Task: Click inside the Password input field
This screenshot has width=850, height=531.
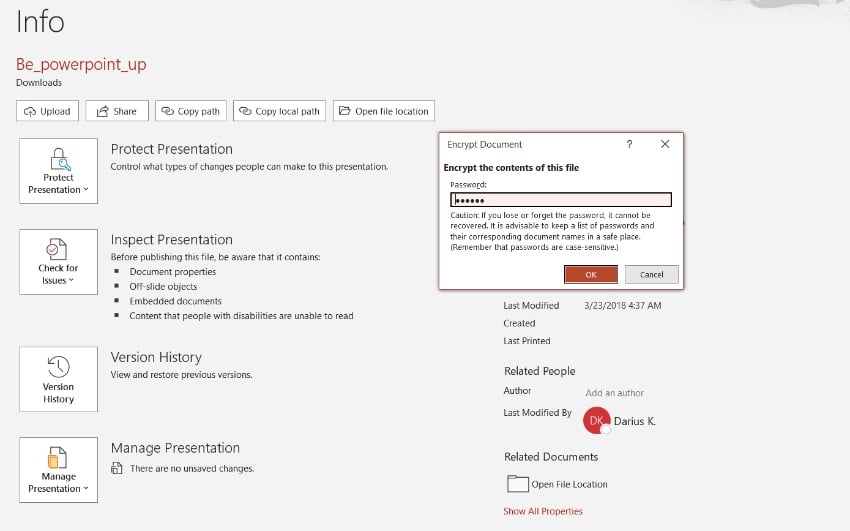Action: click(560, 200)
